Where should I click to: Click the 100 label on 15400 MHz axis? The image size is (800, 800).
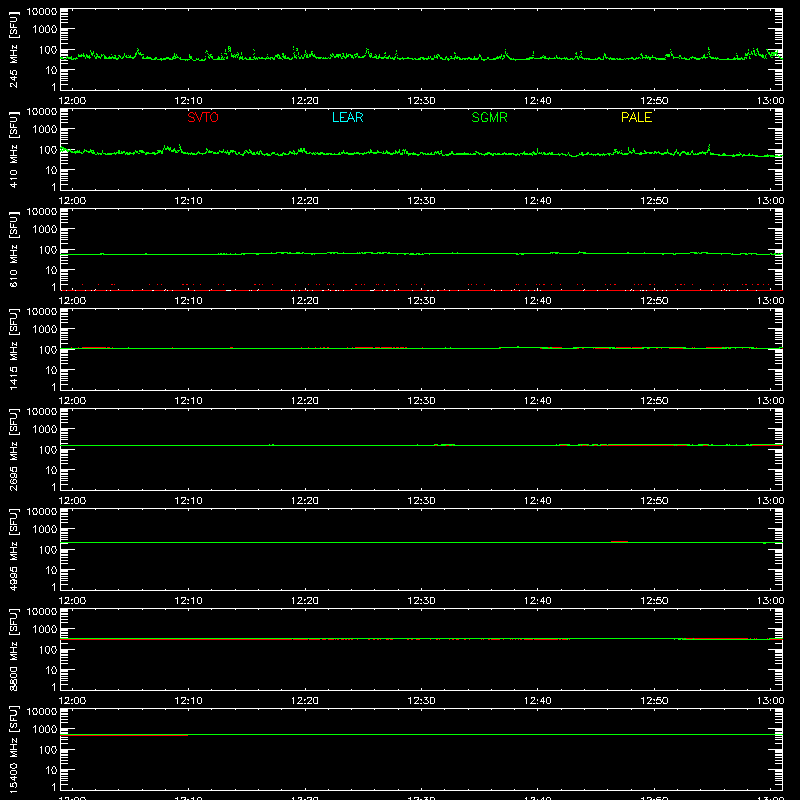(x=48, y=750)
